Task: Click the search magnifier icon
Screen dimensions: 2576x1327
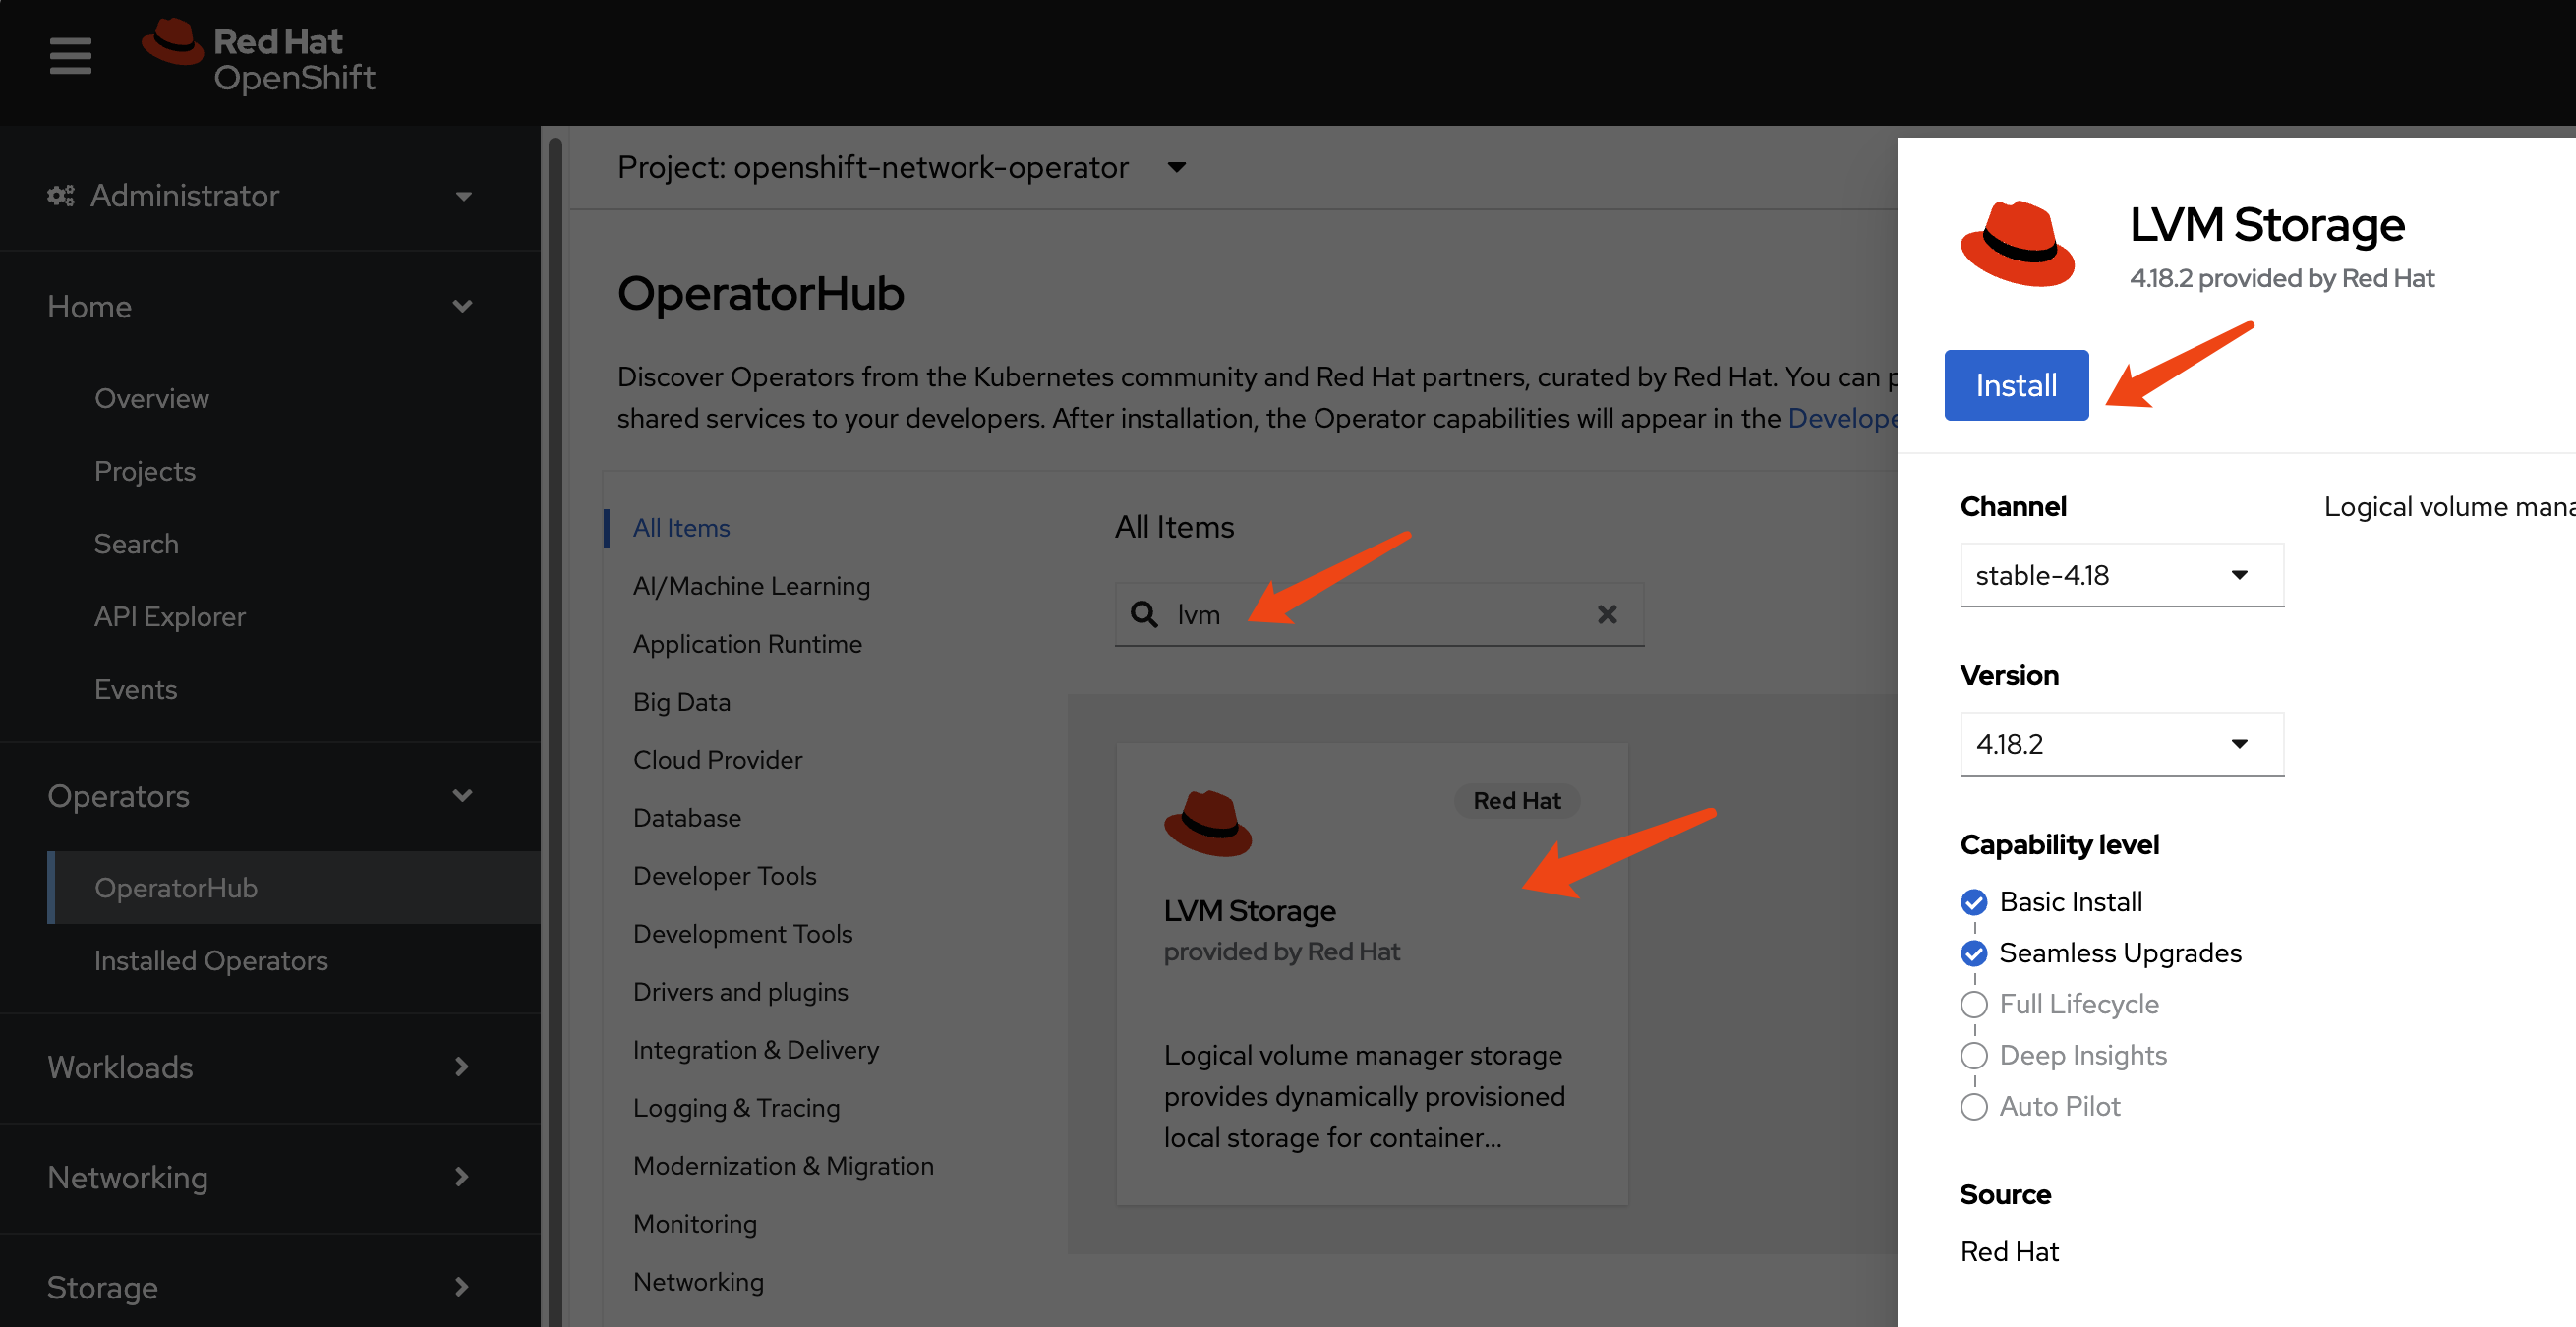Action: click(x=1143, y=614)
